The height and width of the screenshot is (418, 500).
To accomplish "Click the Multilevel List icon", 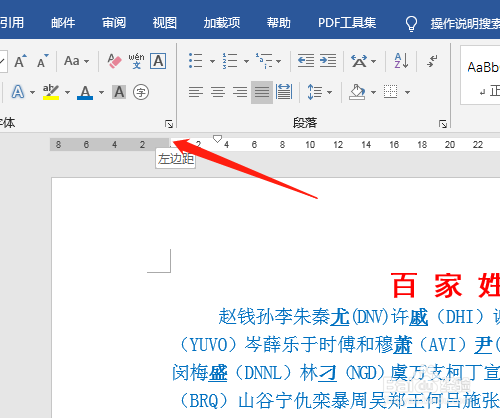I will [264, 61].
